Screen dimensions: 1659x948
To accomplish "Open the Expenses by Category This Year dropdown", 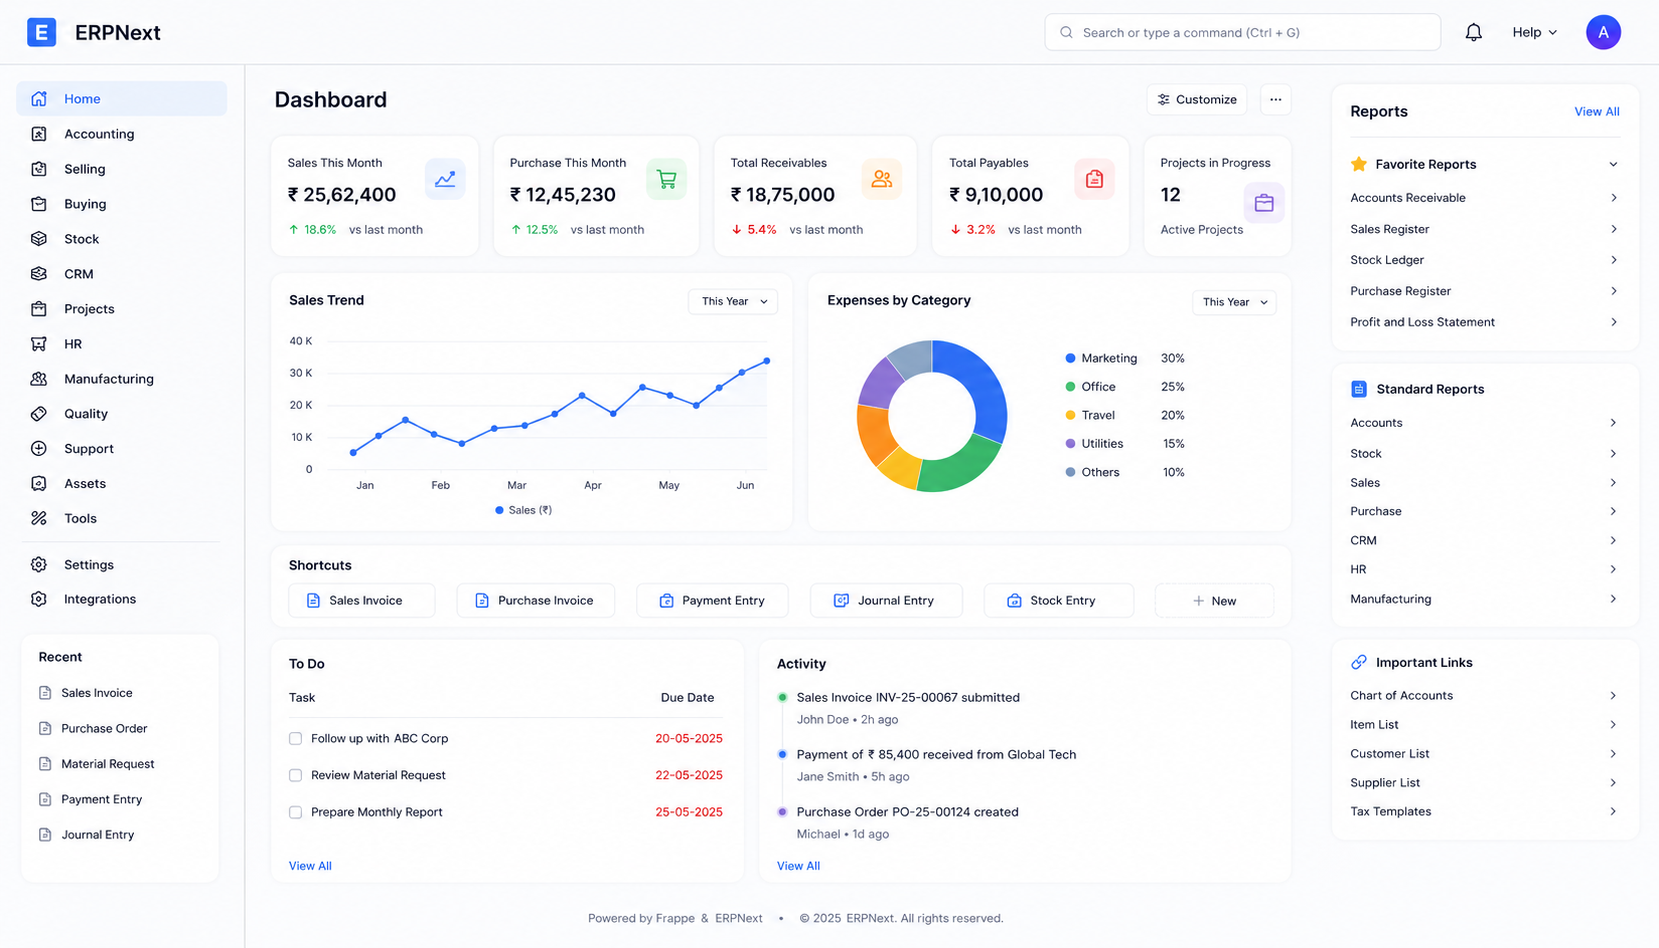I will point(1234,302).
